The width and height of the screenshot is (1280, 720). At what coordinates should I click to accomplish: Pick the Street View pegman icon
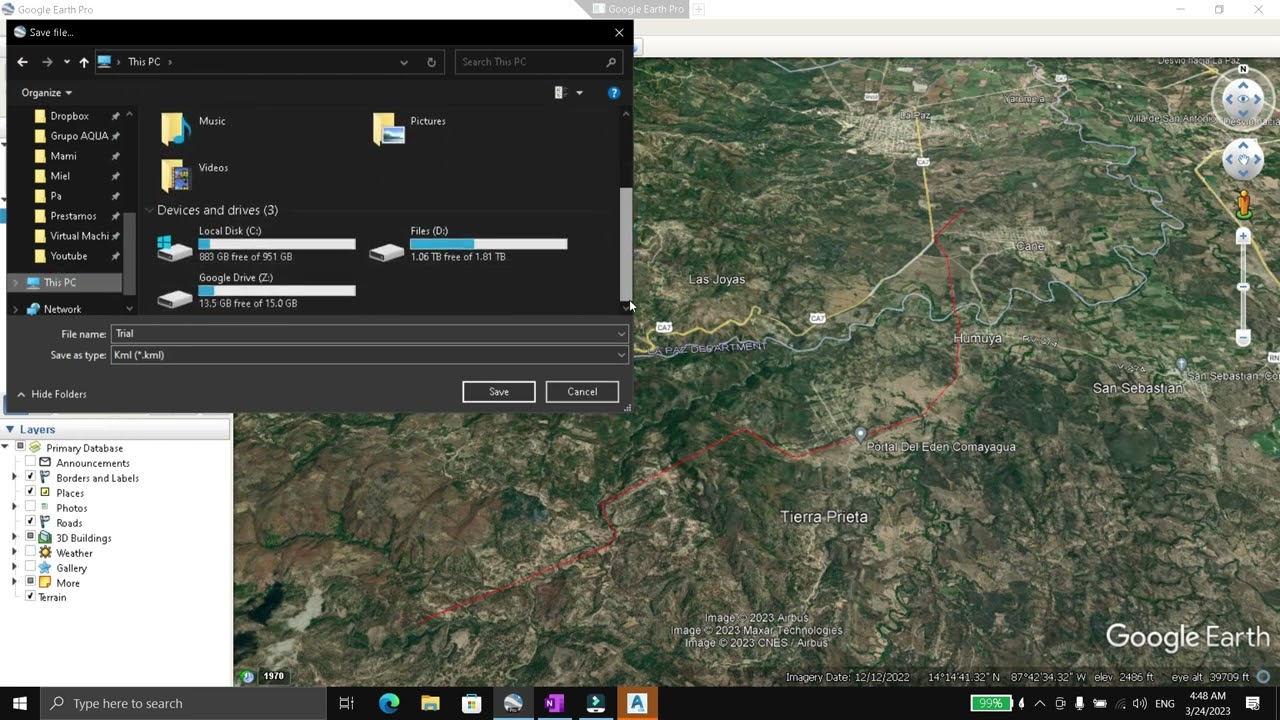tap(1244, 204)
